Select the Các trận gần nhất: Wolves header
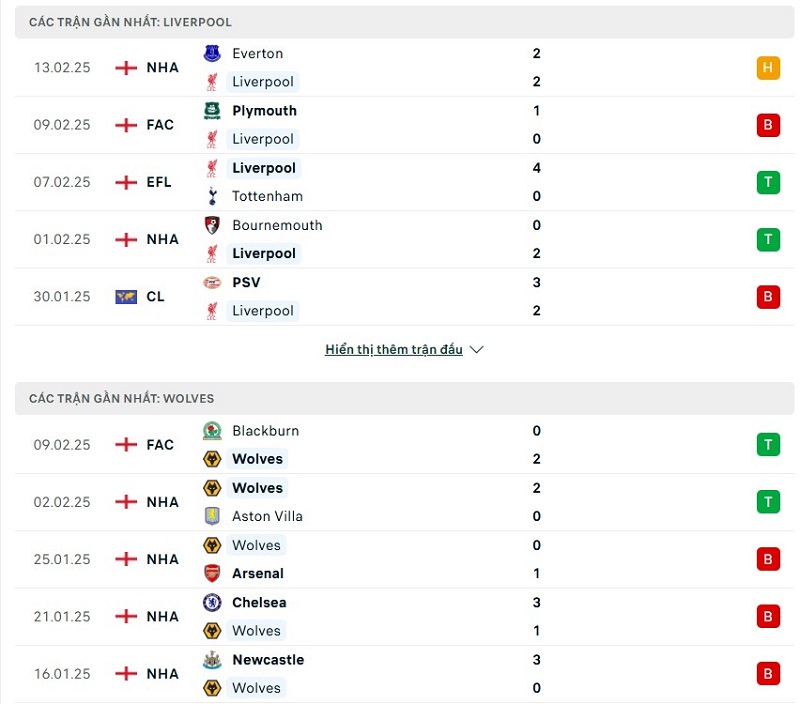Image resolution: width=800 pixels, height=704 pixels. [121, 398]
